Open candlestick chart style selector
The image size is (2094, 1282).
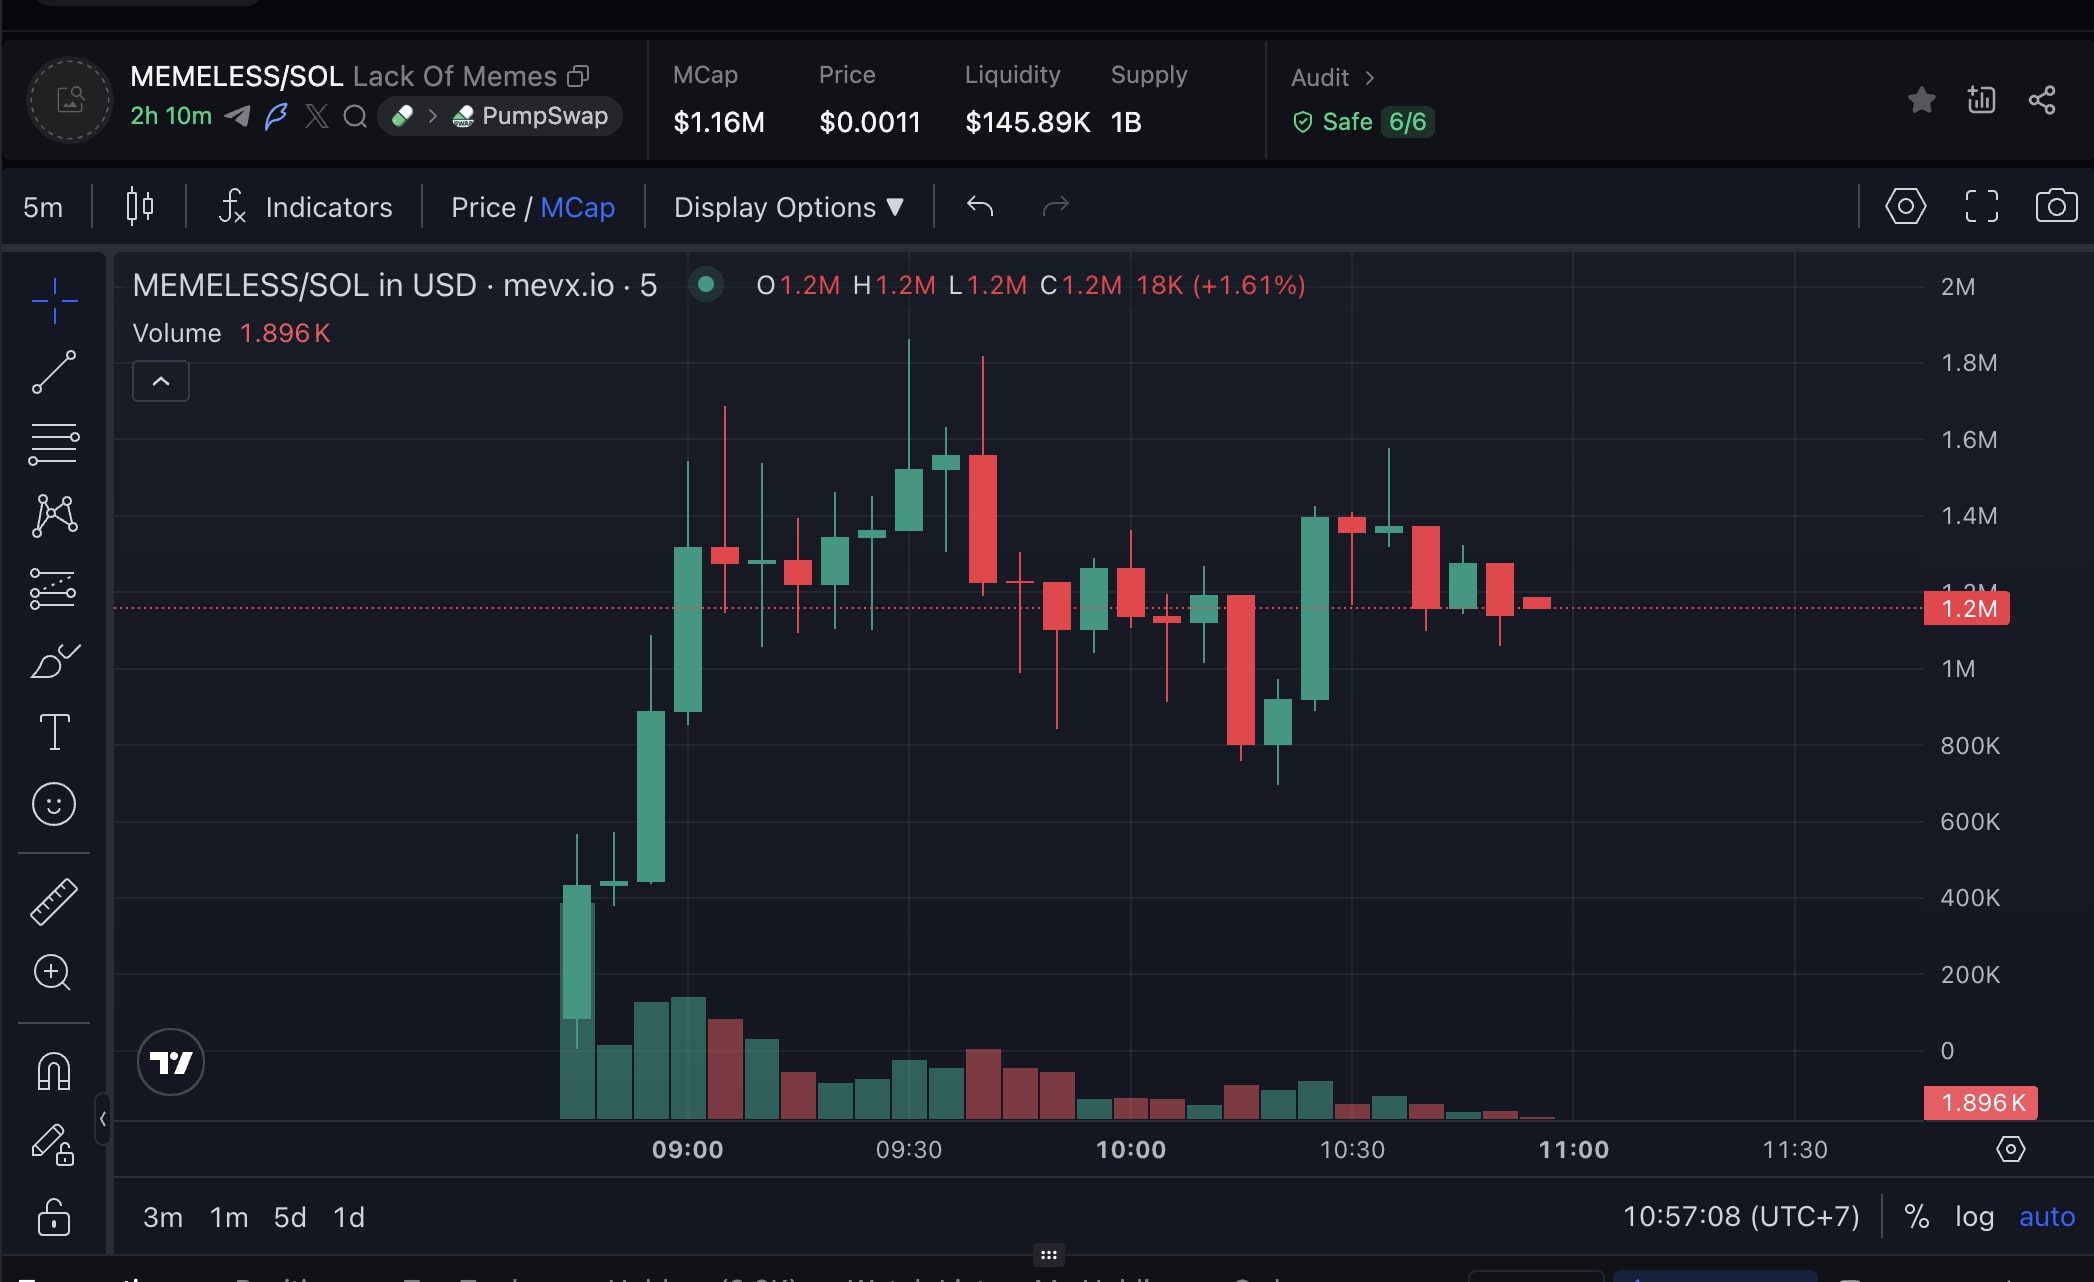(x=140, y=207)
